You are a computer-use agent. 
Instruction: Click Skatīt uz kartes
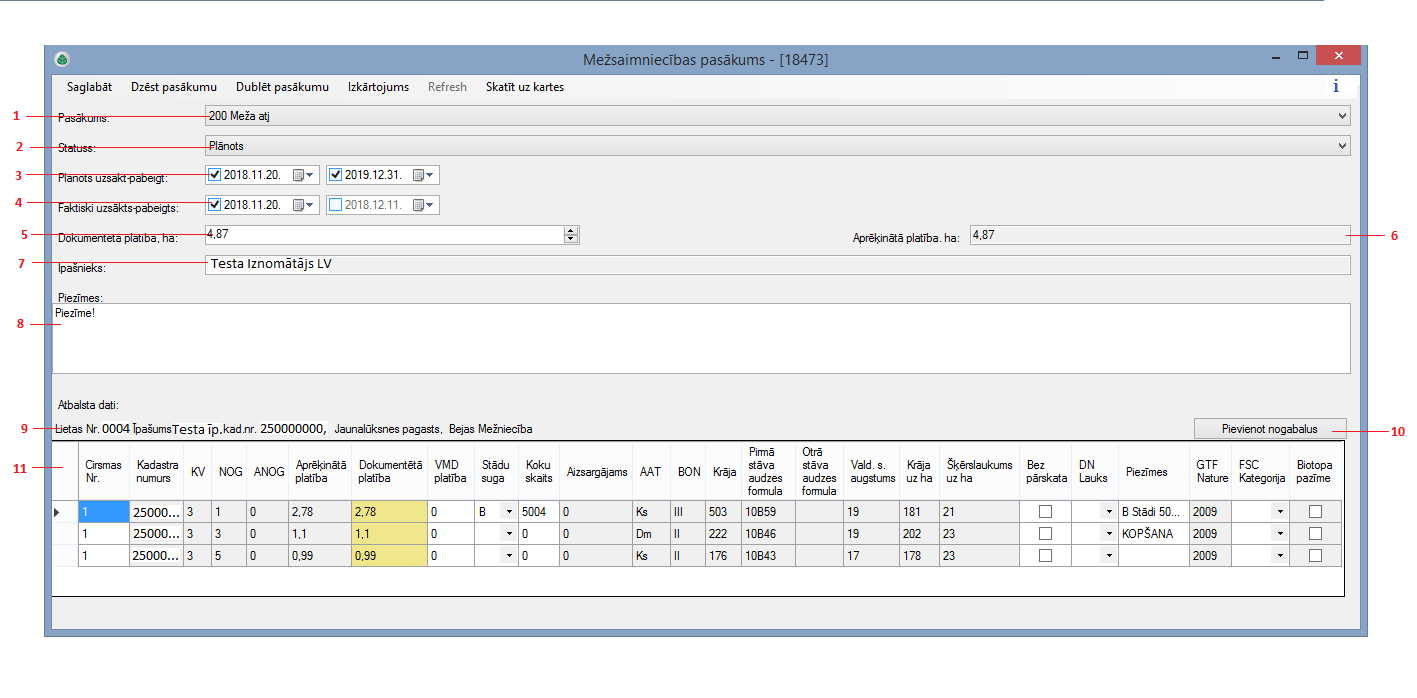click(x=524, y=87)
